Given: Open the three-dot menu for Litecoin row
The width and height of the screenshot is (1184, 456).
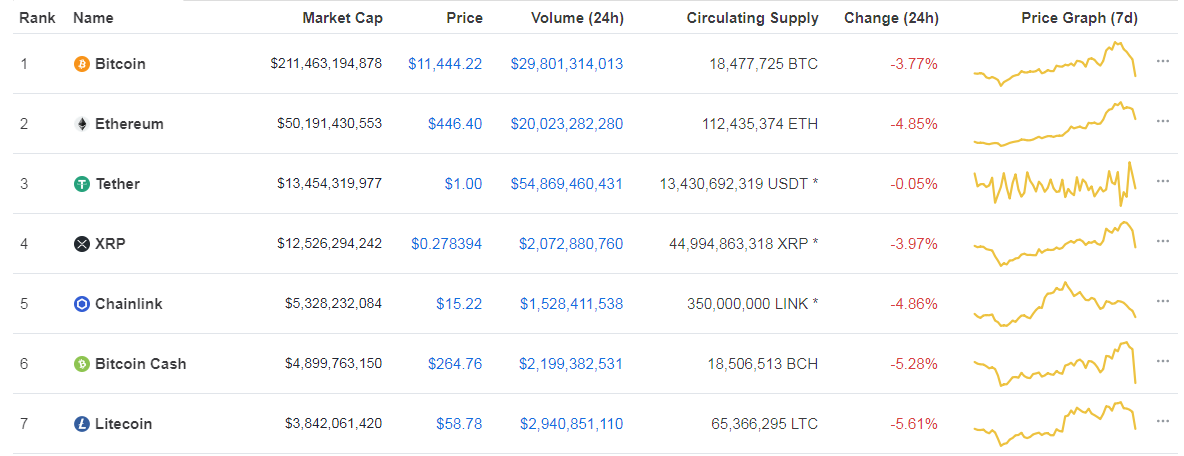Looking at the screenshot, I should [x=1162, y=421].
